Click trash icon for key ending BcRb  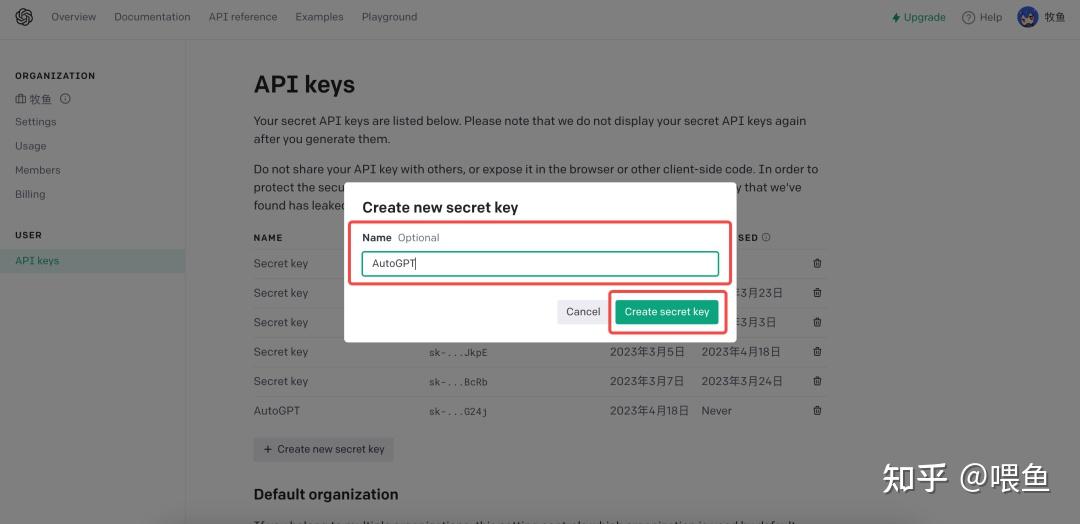click(x=817, y=381)
